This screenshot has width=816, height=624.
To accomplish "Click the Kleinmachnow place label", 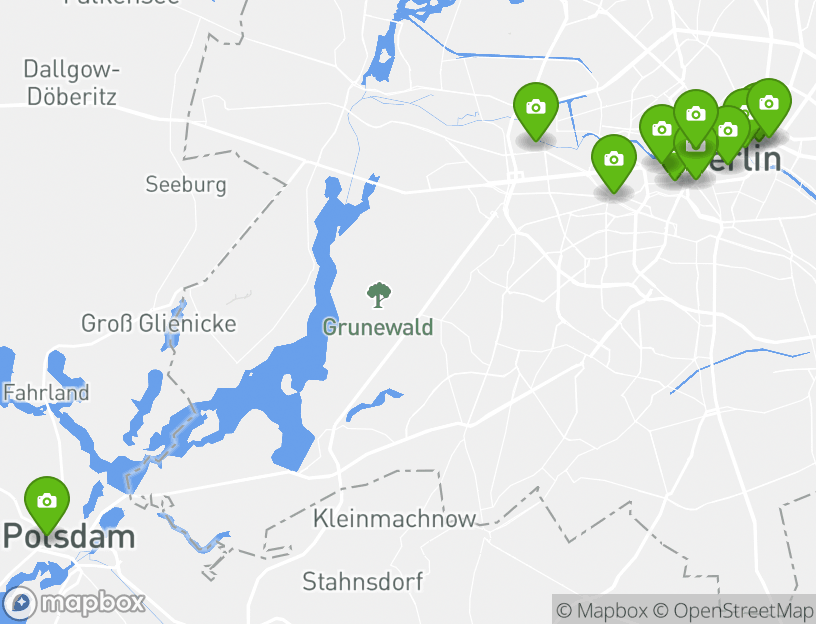I will click(394, 519).
